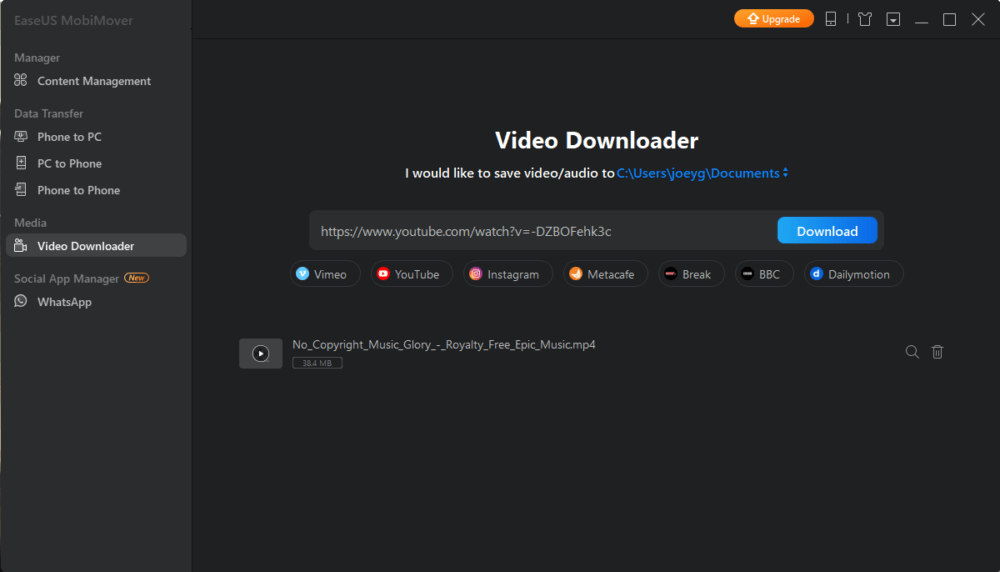The height and width of the screenshot is (572, 1000).
Task: Click the Phone to Phone icon
Action: coord(21,189)
